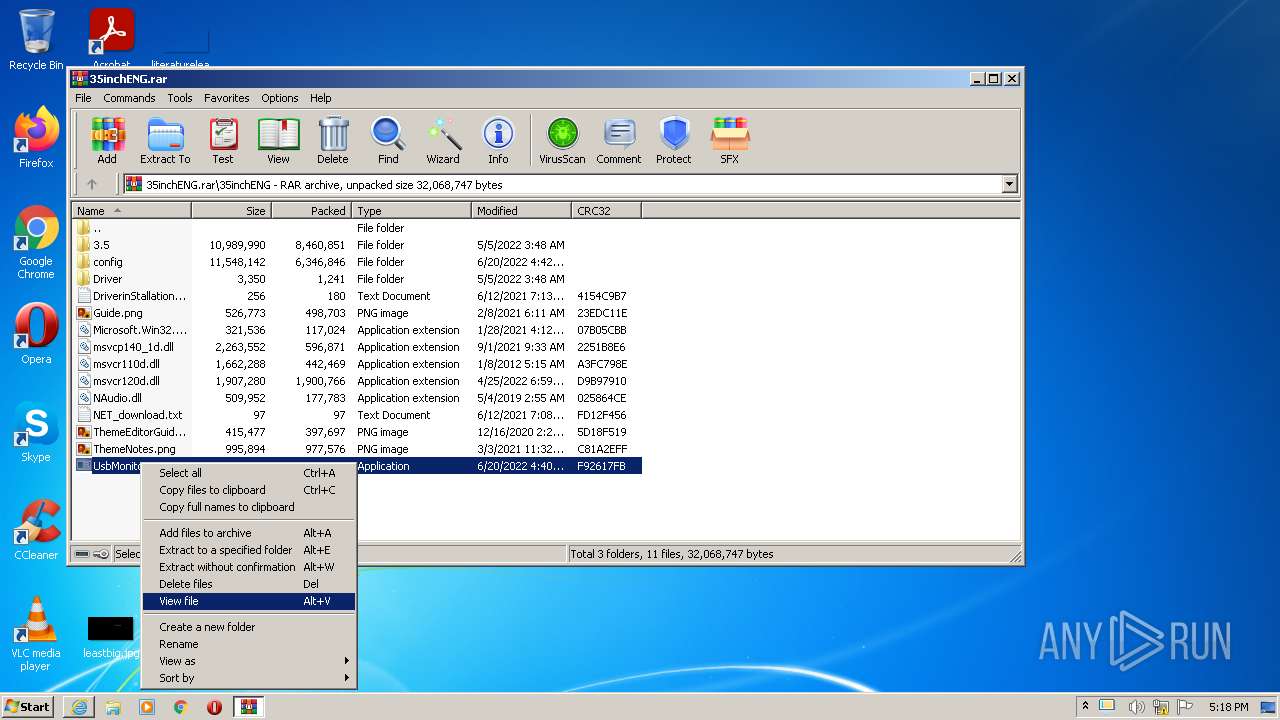Image resolution: width=1280 pixels, height=720 pixels.
Task: Open the Find search tool
Action: tap(388, 140)
